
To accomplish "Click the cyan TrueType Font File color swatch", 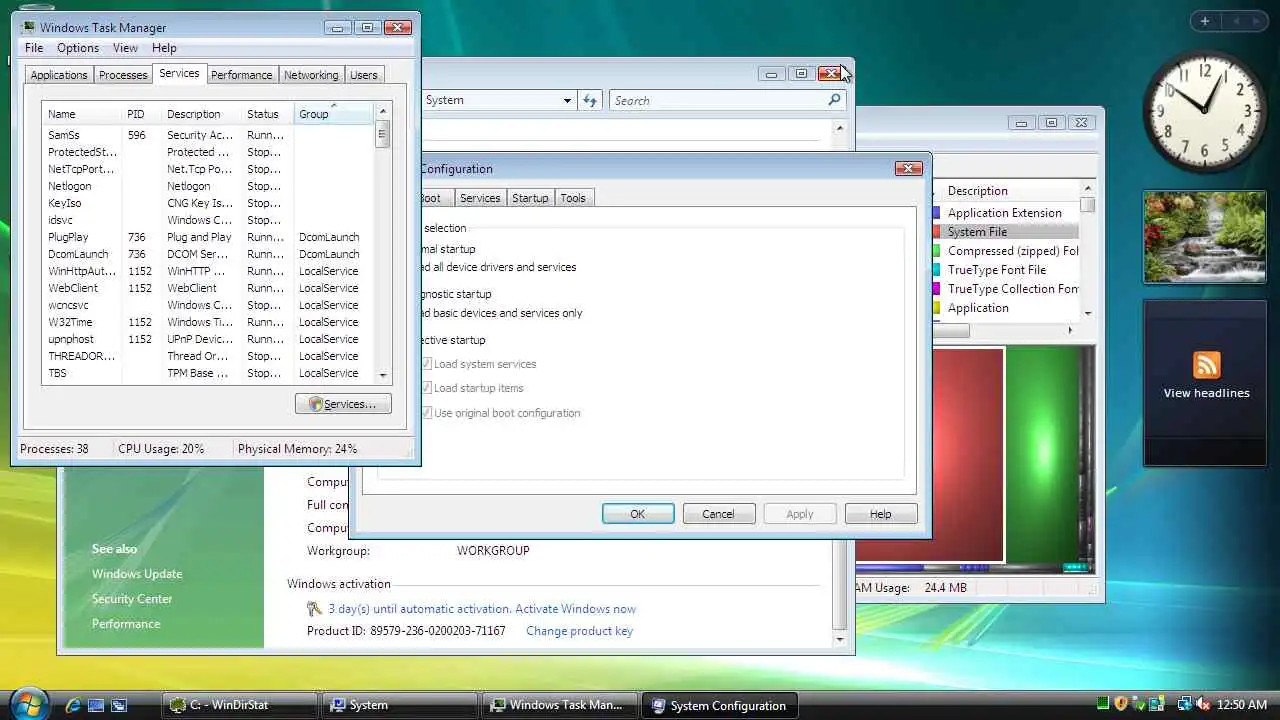I will pyautogui.click(x=936, y=270).
